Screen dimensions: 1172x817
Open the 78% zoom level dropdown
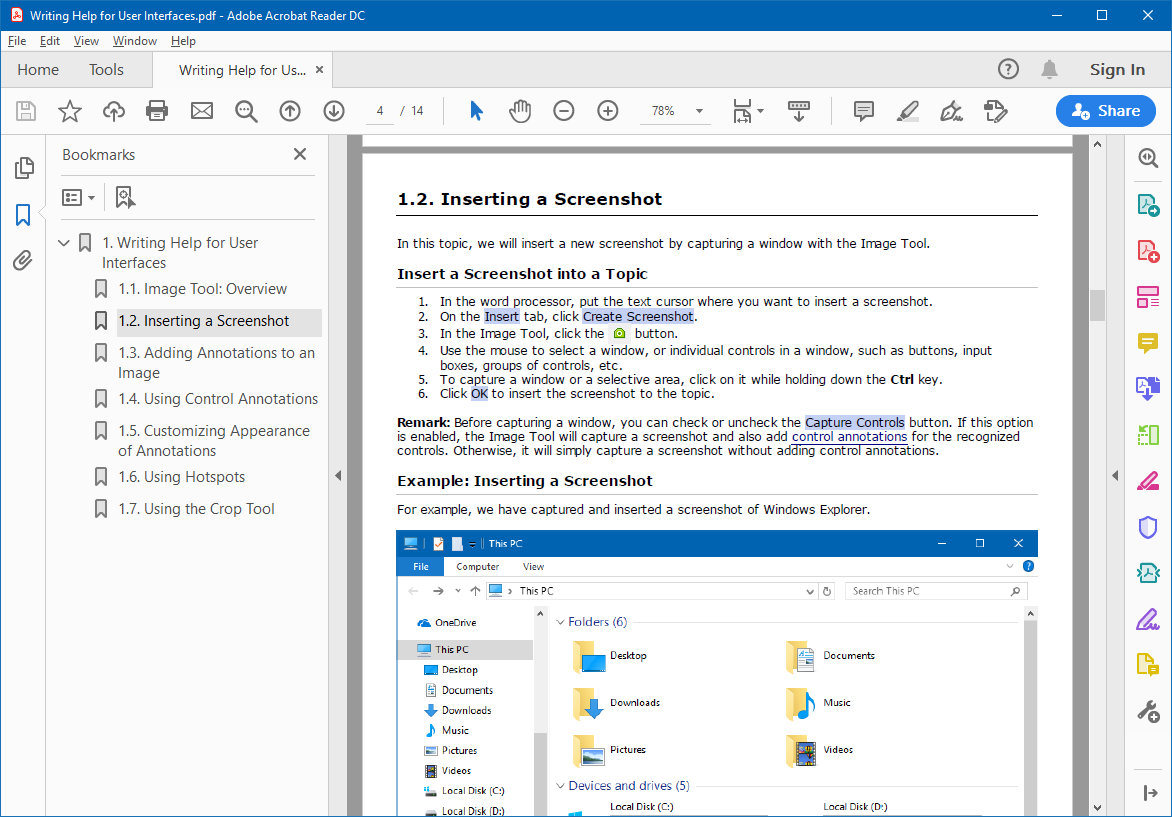(x=699, y=111)
